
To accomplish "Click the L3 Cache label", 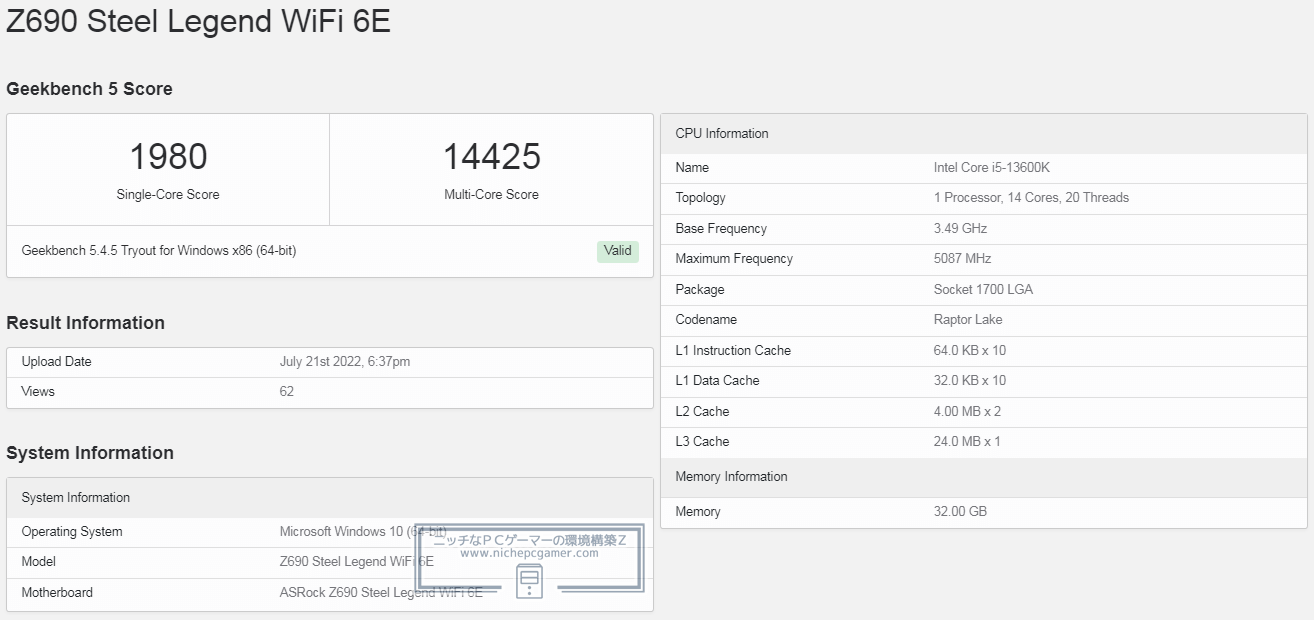I will click(702, 442).
